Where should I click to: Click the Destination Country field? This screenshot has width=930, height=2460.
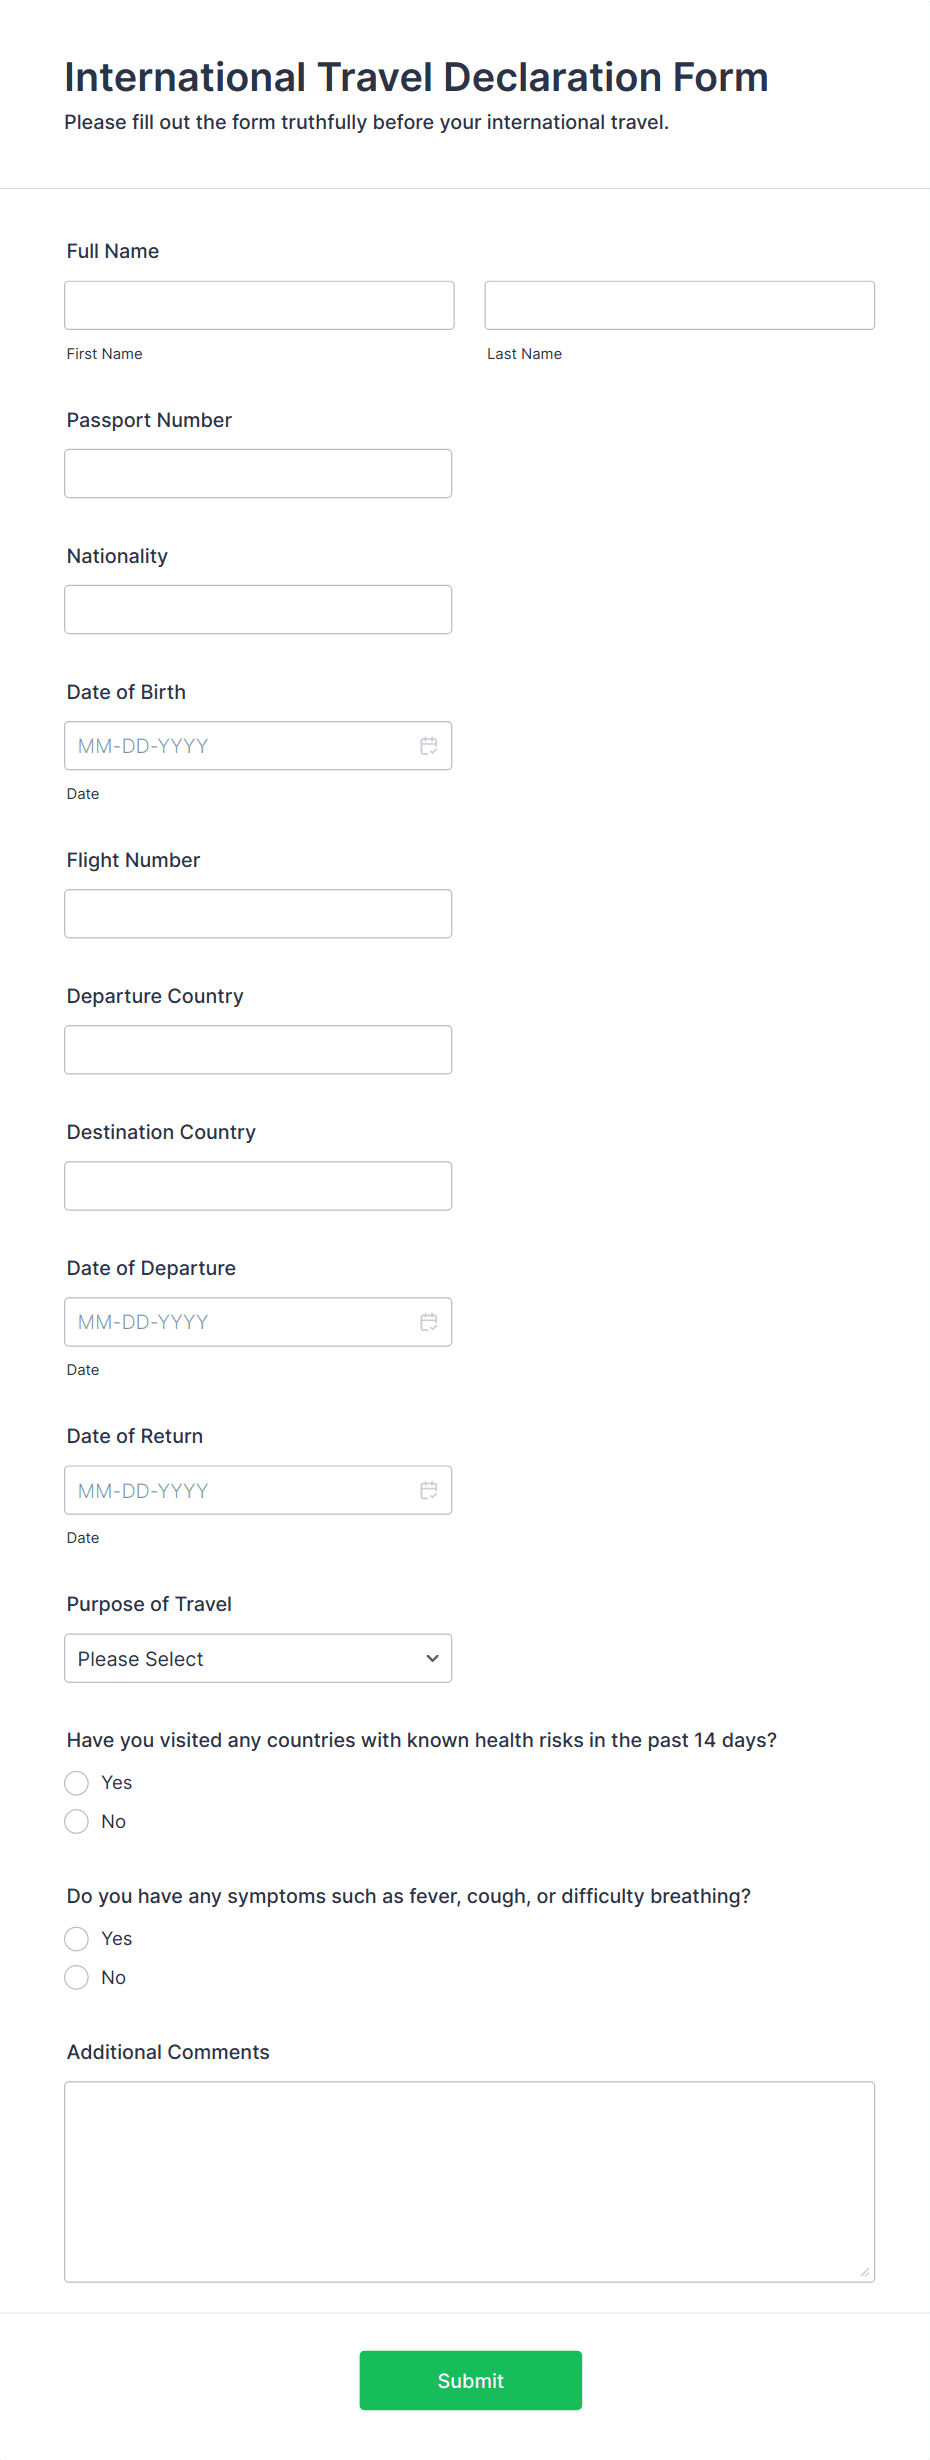tap(258, 1185)
